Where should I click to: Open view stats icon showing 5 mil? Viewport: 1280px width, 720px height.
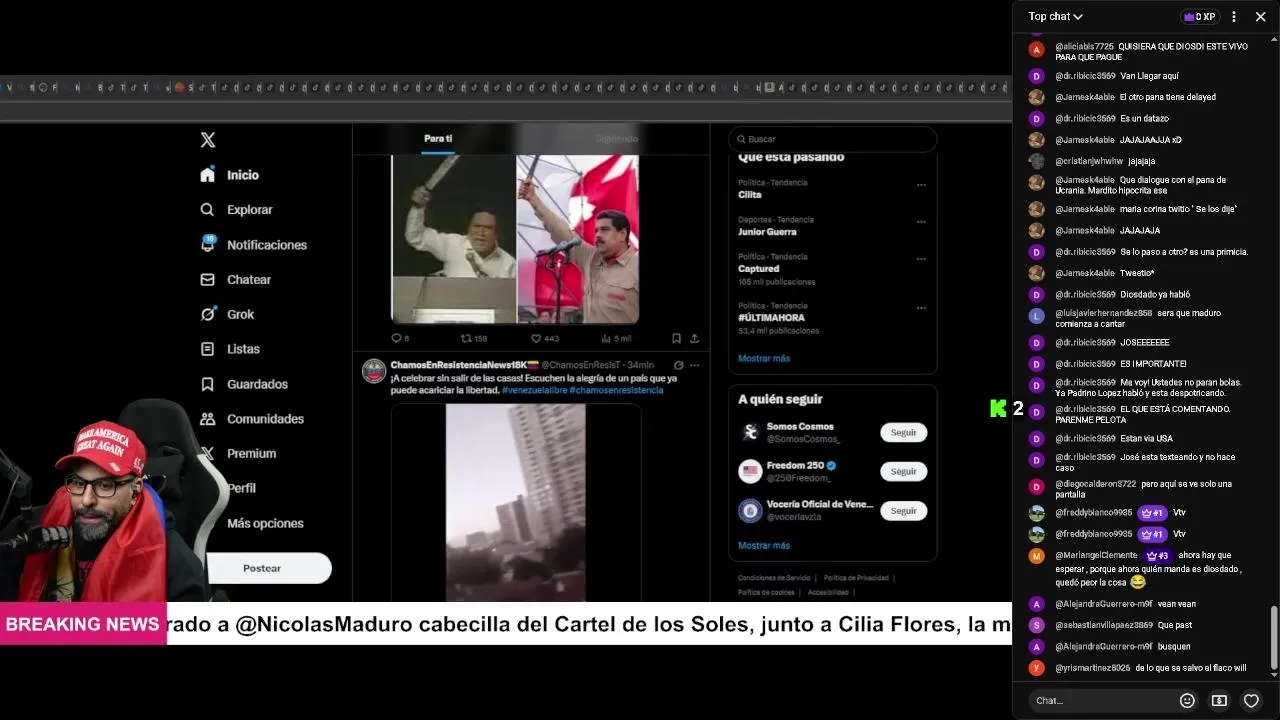(x=606, y=338)
